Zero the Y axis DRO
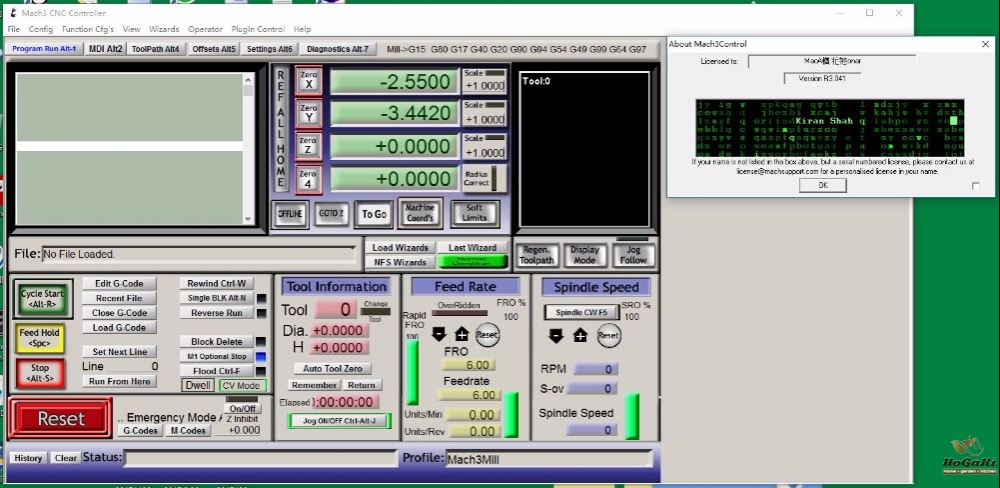The height and width of the screenshot is (488, 1000). (309, 114)
